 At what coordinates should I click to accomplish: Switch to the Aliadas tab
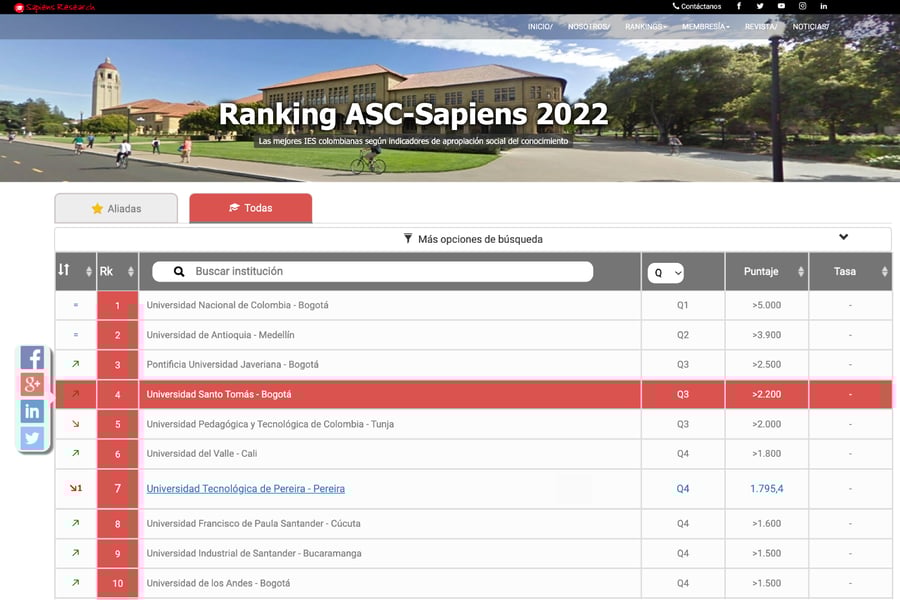(x=116, y=208)
